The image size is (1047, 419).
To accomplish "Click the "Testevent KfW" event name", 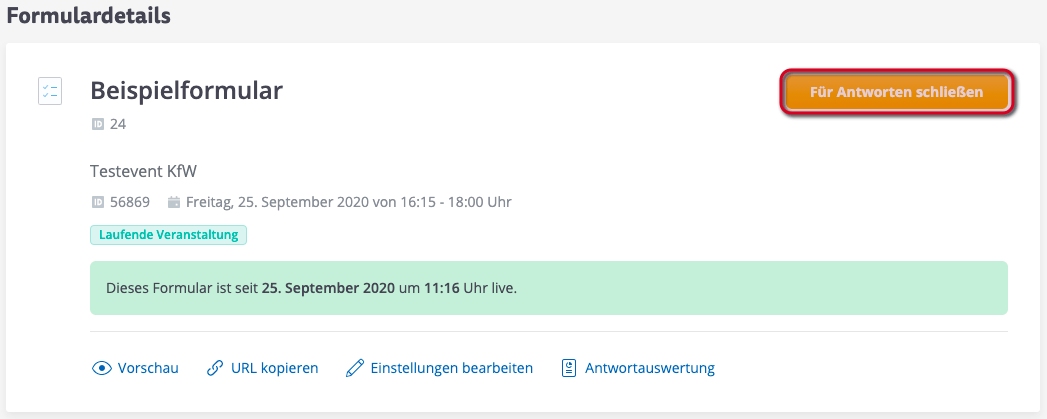I will click(141, 170).
